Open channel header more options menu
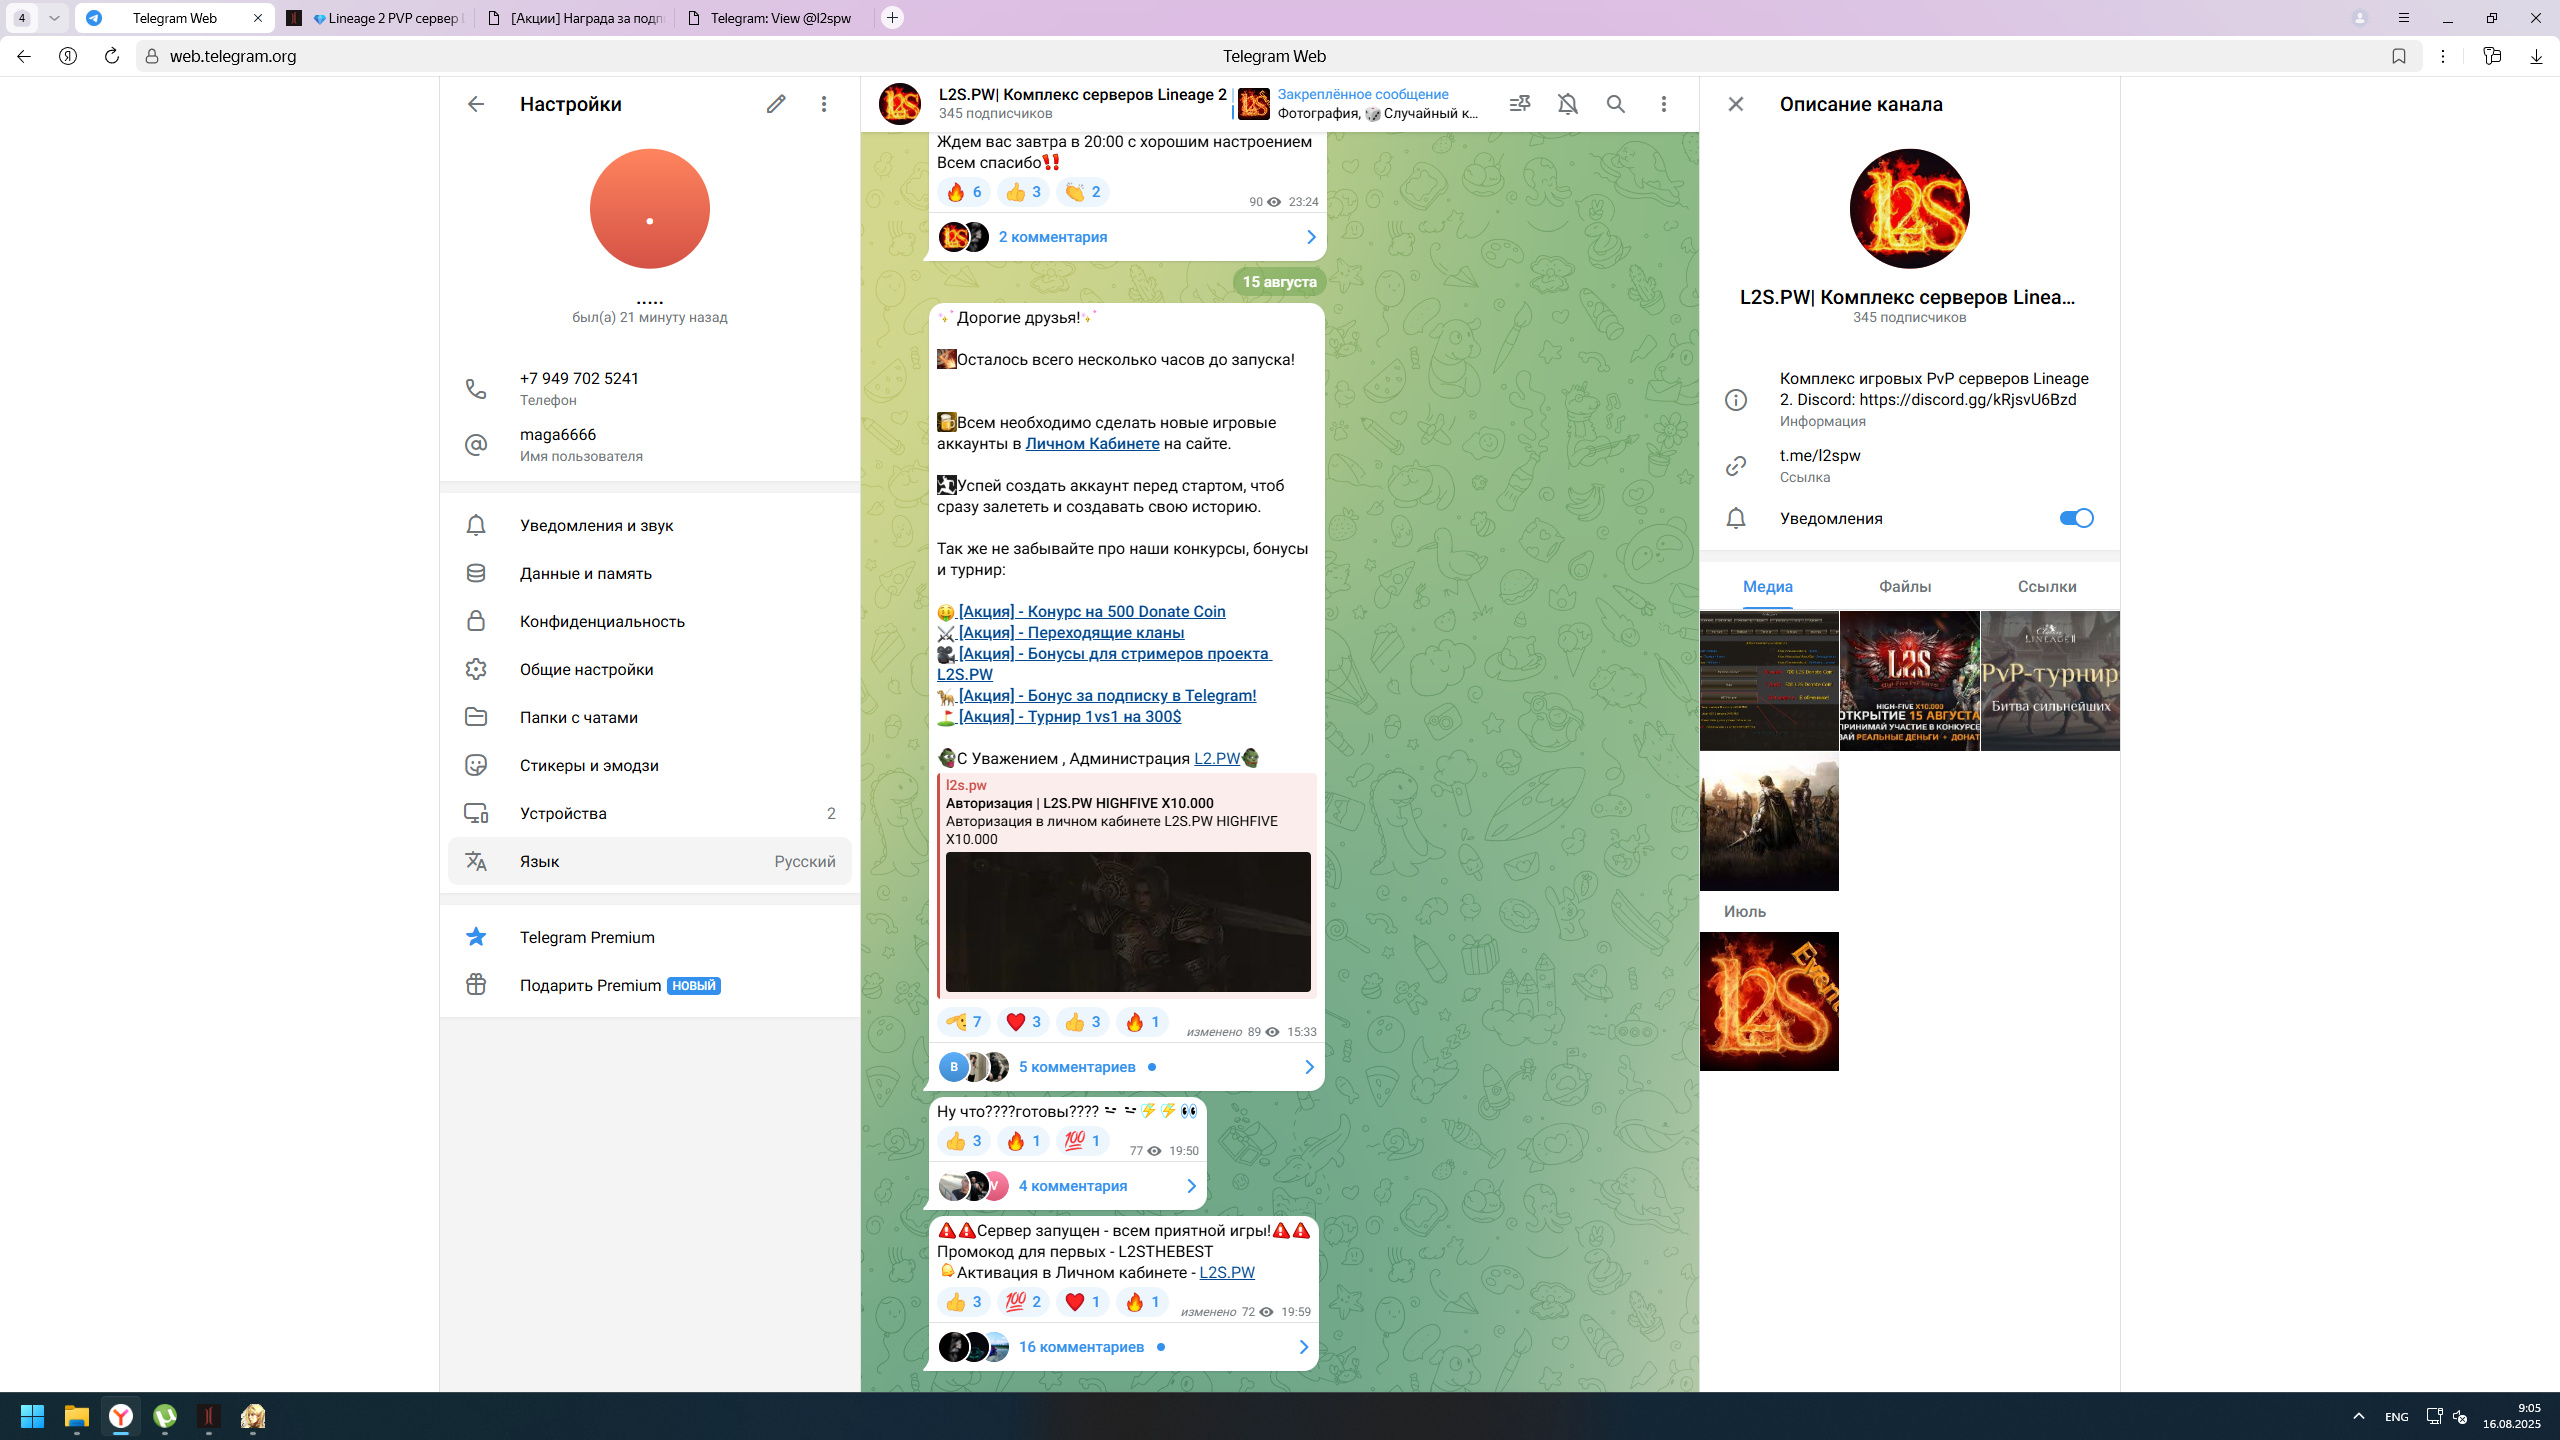Image resolution: width=2560 pixels, height=1440 pixels. coord(1664,104)
